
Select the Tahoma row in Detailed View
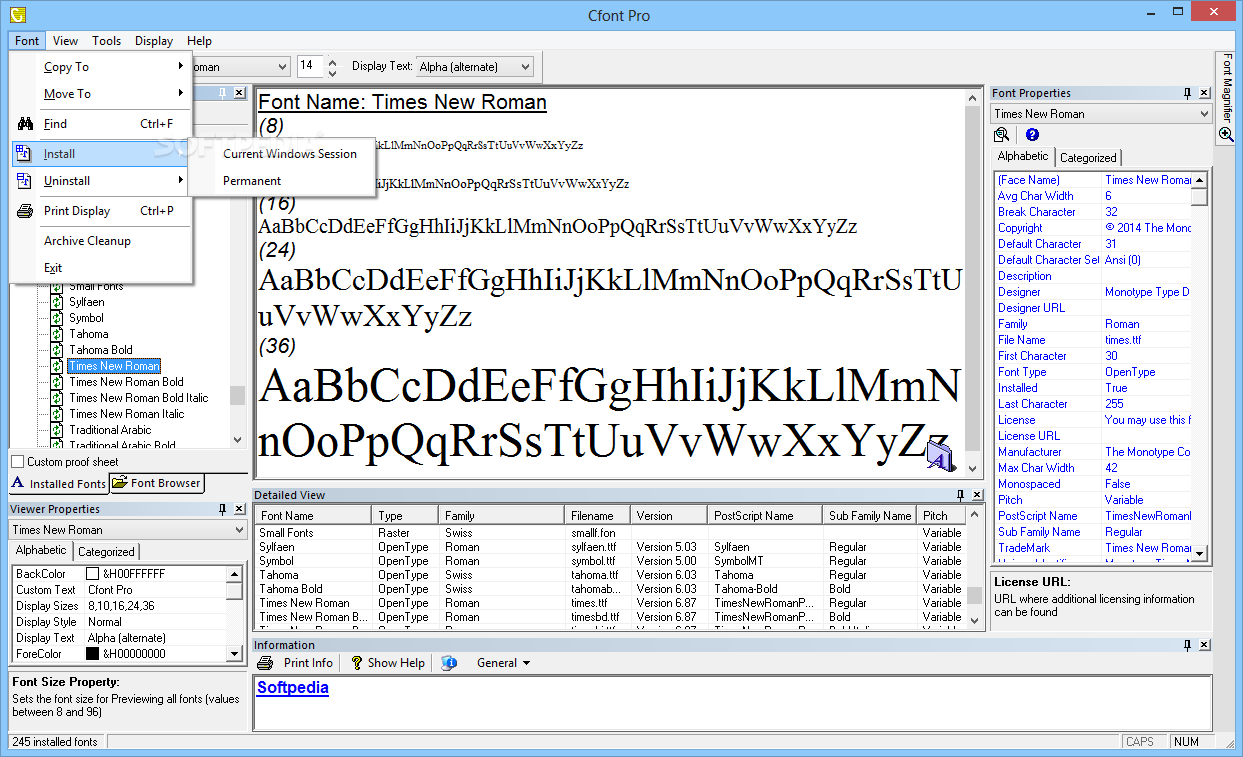tap(609, 575)
